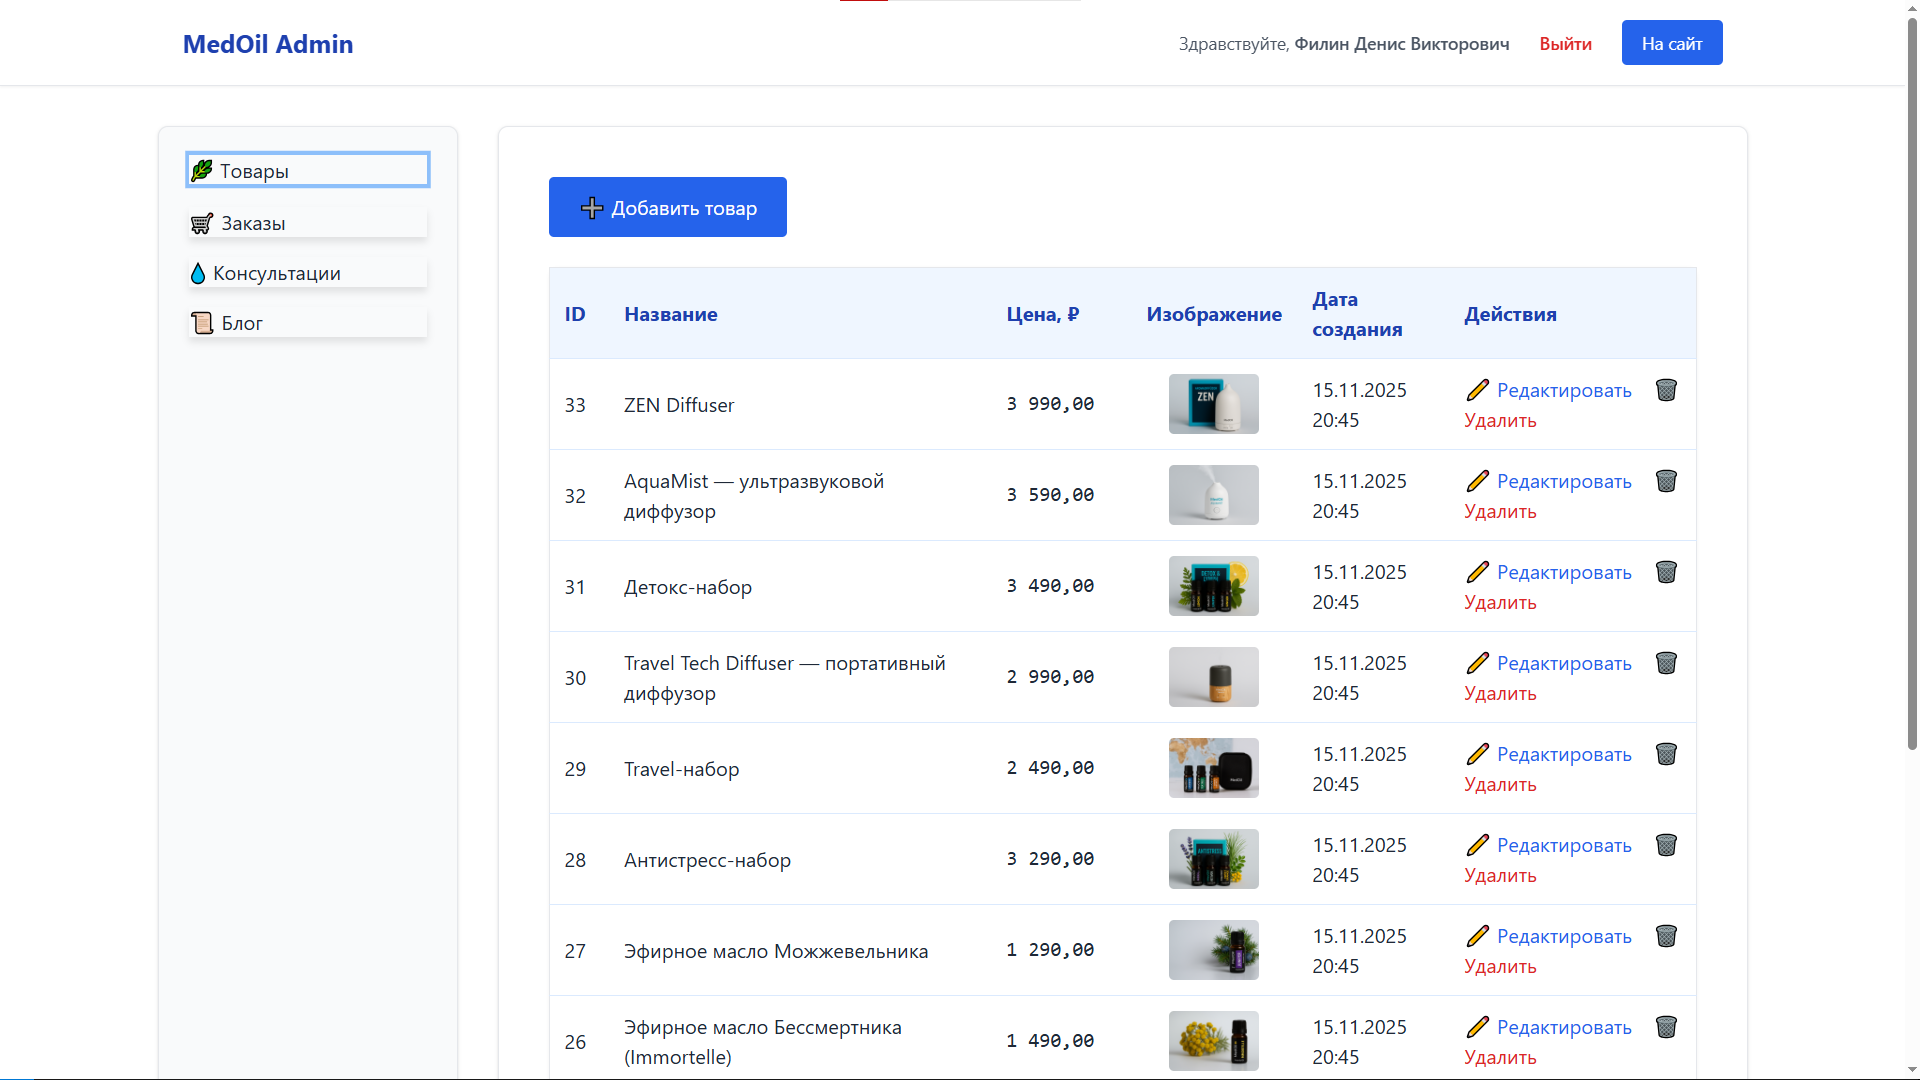Log out via the Выйти link
1920x1080 pixels.
click(x=1565, y=44)
